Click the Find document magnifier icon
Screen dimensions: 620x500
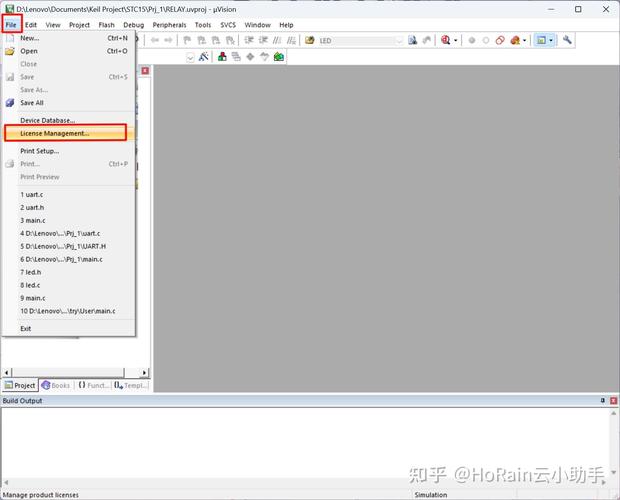[412, 40]
